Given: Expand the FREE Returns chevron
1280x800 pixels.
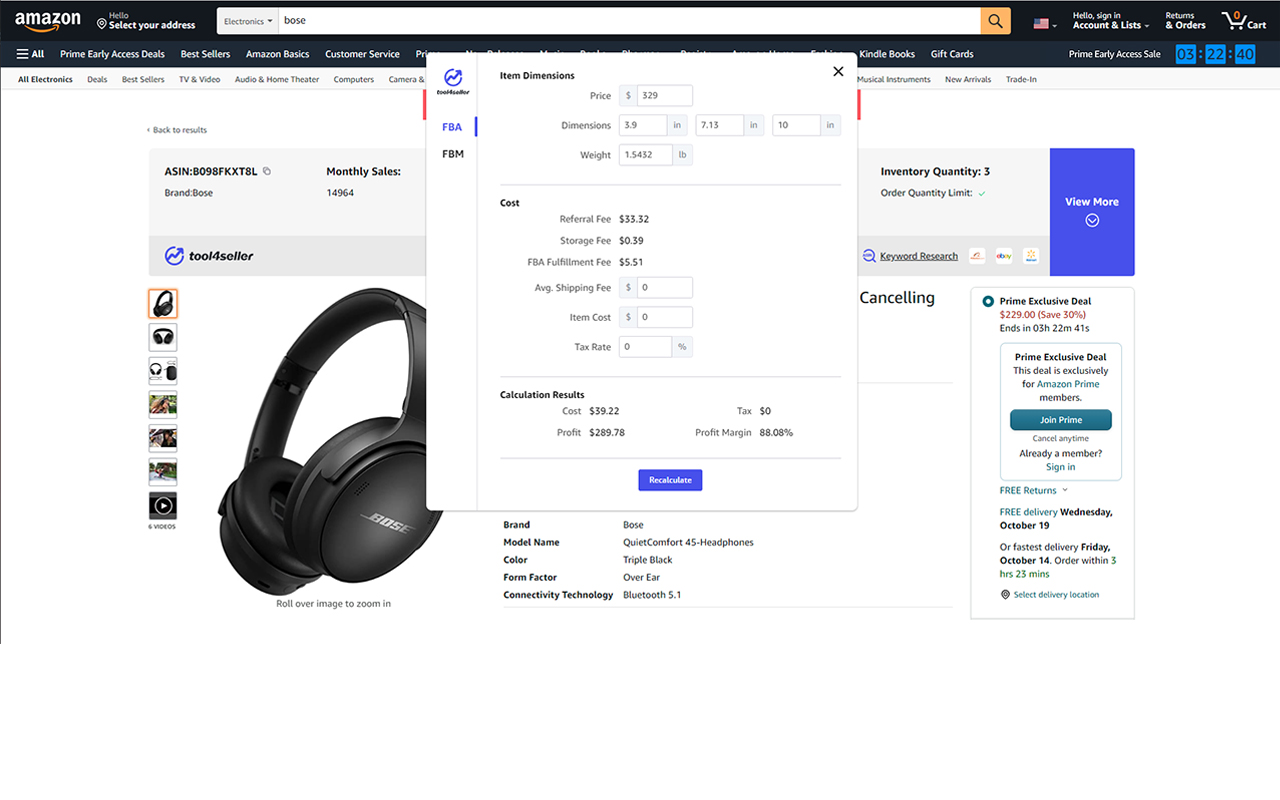Looking at the screenshot, I should click(x=1065, y=490).
